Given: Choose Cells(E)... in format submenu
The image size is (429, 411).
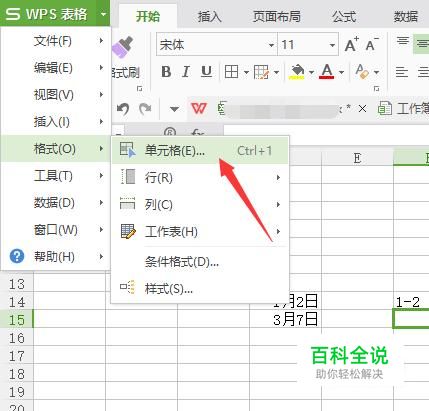Looking at the screenshot, I should tap(200, 151).
